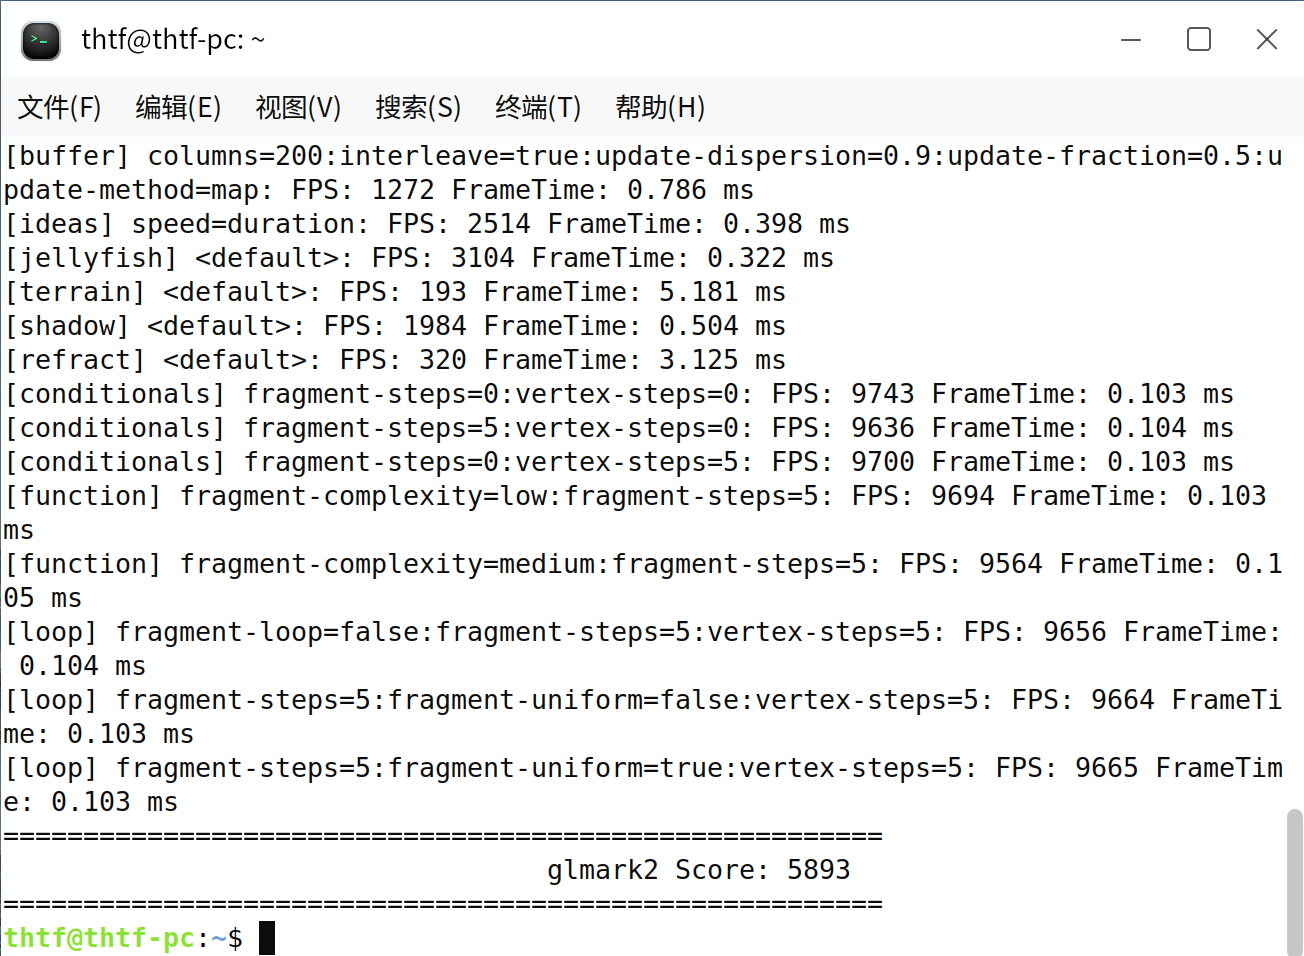Close the terminal window
The height and width of the screenshot is (956, 1304).
pyautogui.click(x=1266, y=40)
